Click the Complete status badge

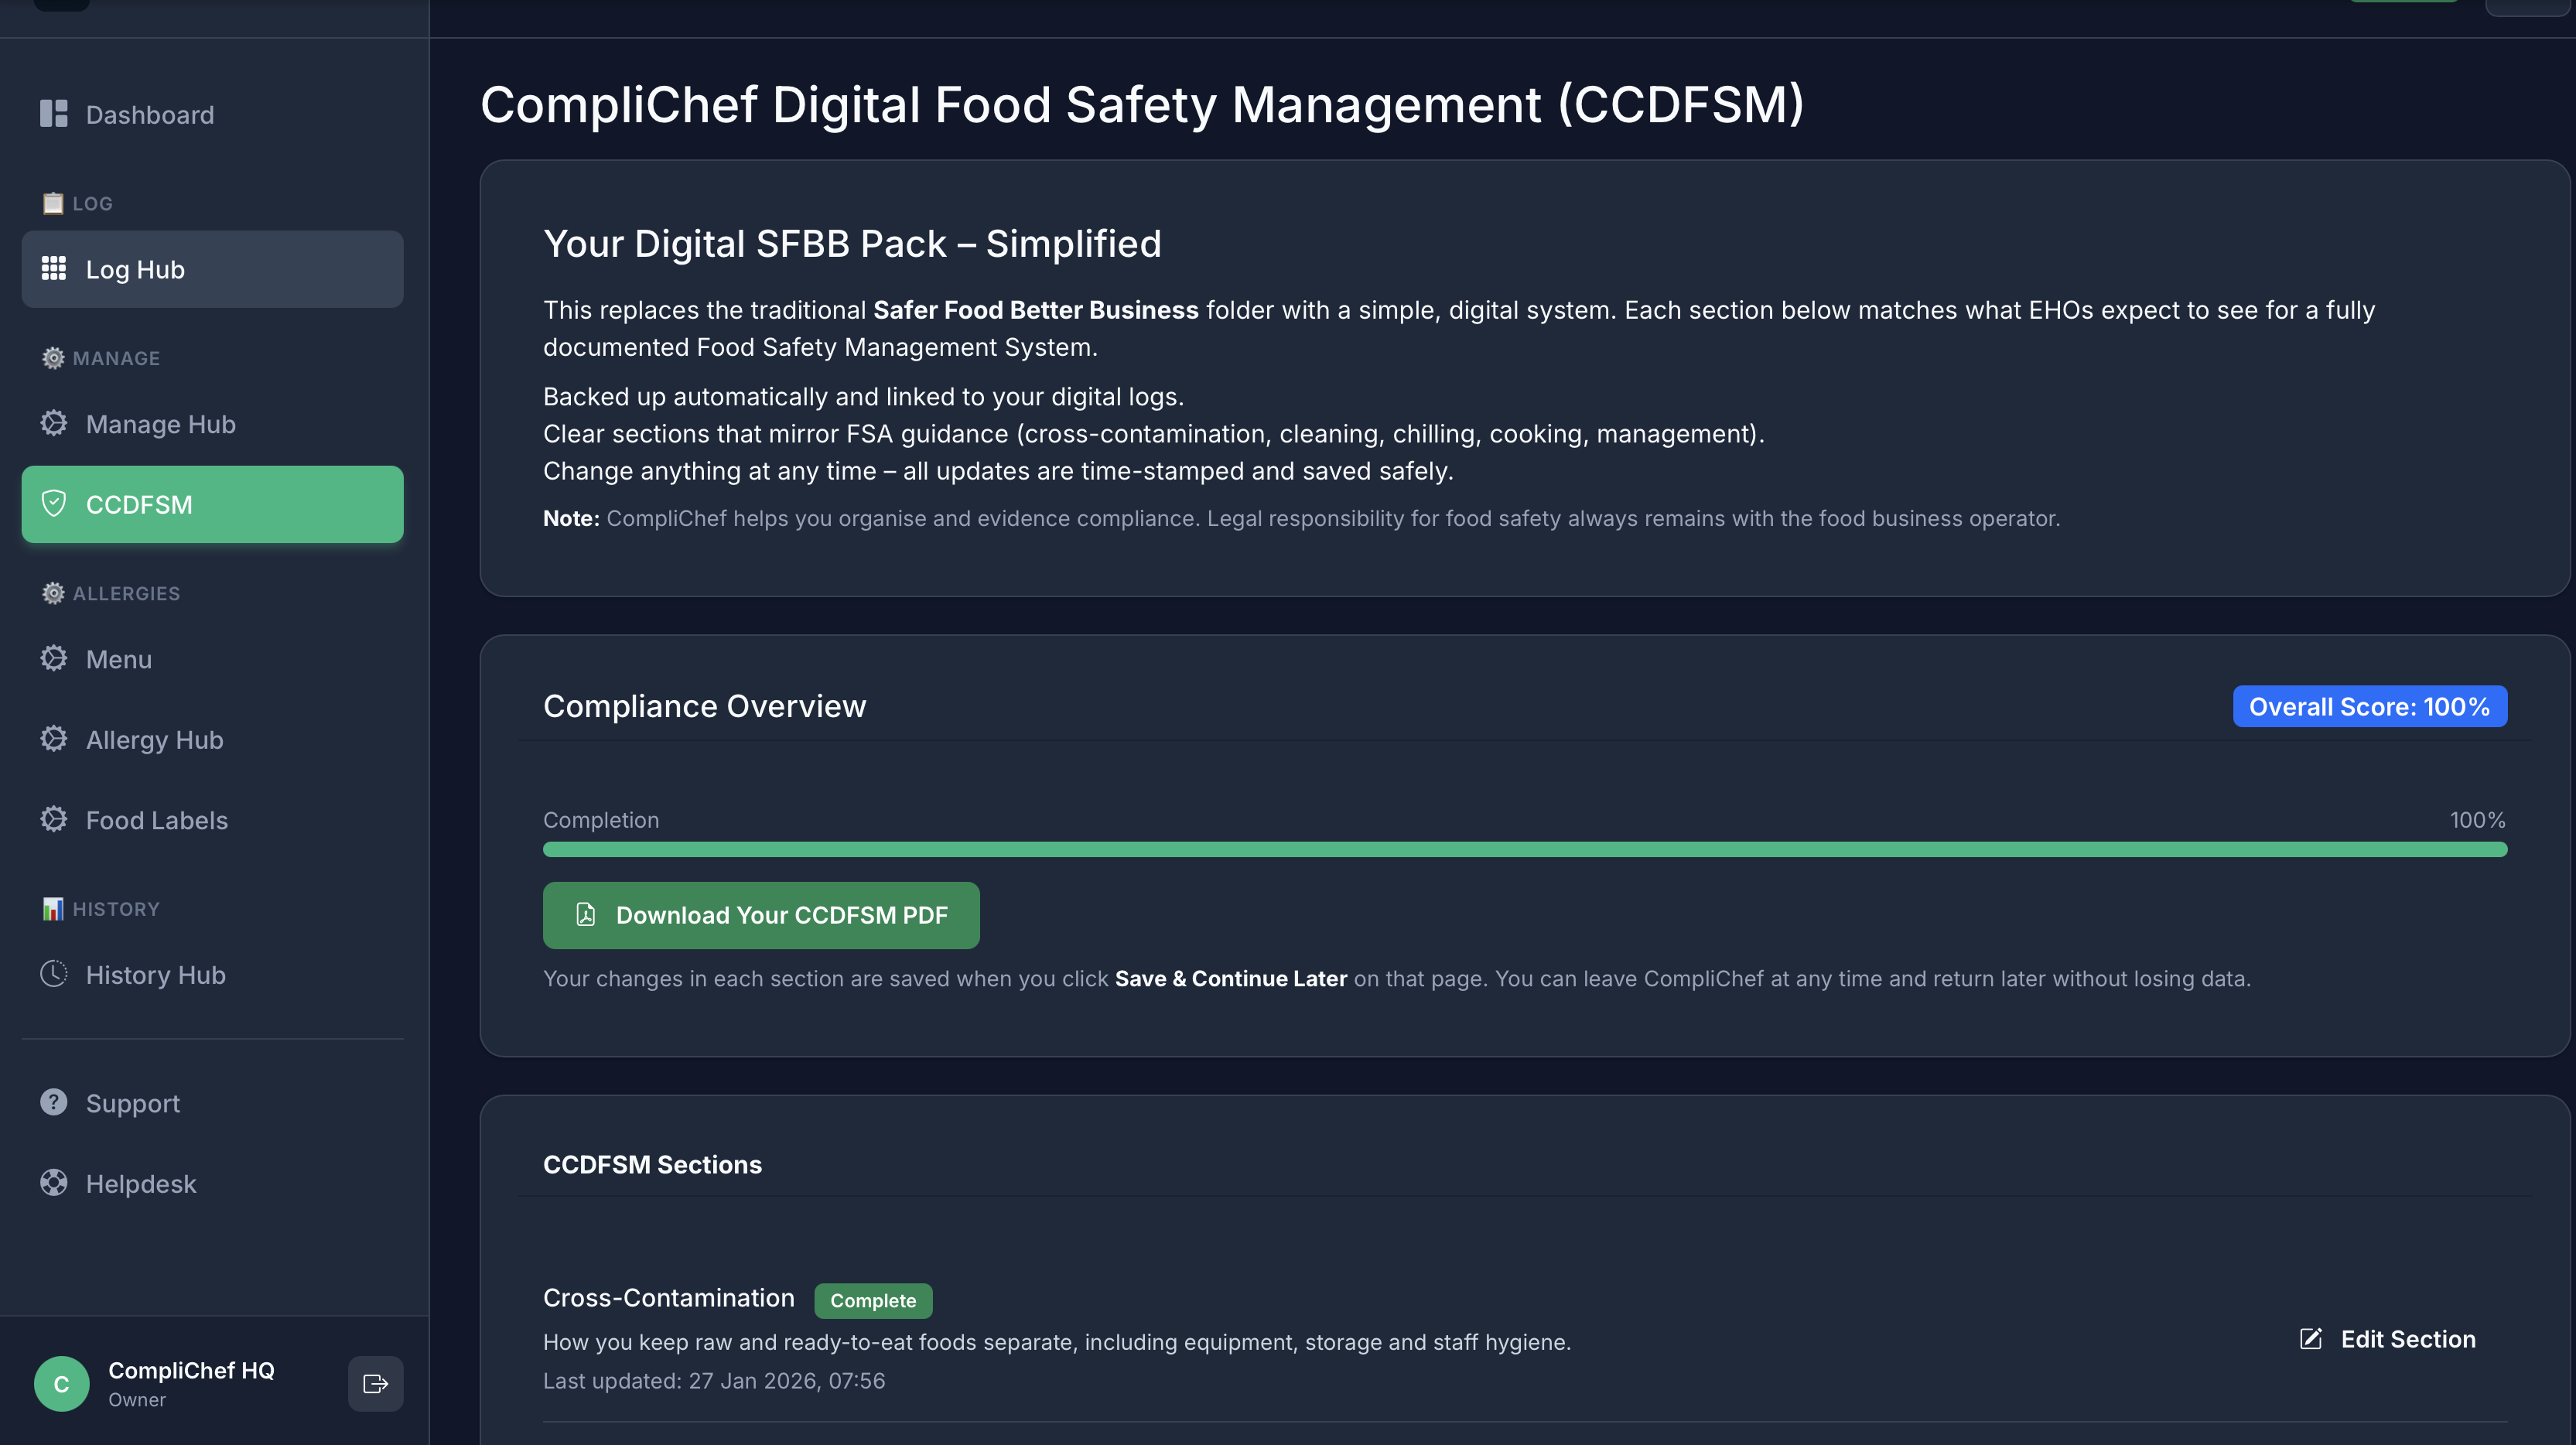[x=872, y=1300]
